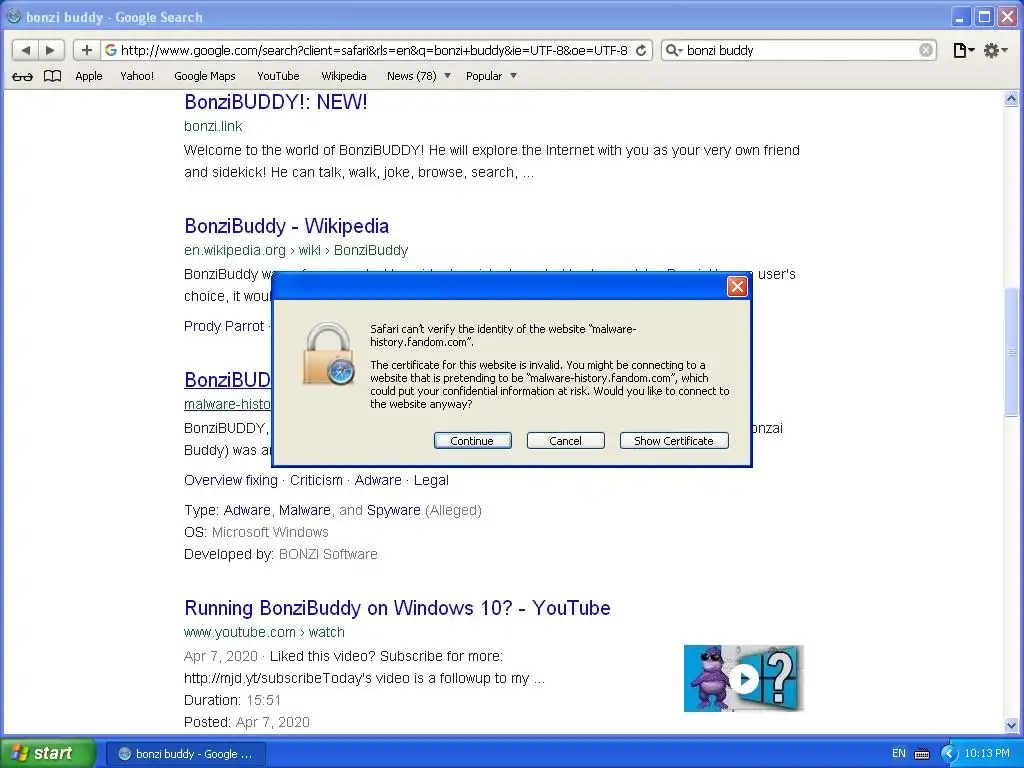This screenshot has height=768, width=1024.
Task: Click the page scrollbar up arrow
Action: [x=1011, y=99]
